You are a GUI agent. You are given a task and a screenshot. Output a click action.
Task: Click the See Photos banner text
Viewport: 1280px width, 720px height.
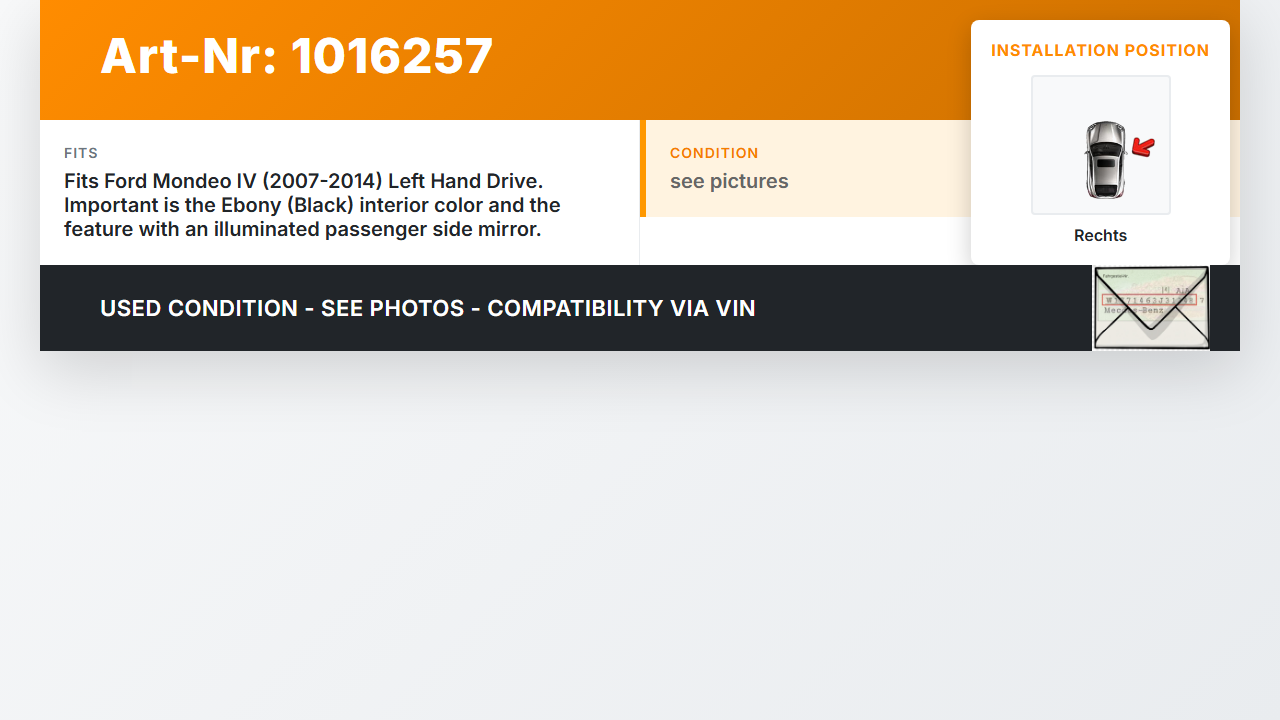pyautogui.click(x=392, y=308)
